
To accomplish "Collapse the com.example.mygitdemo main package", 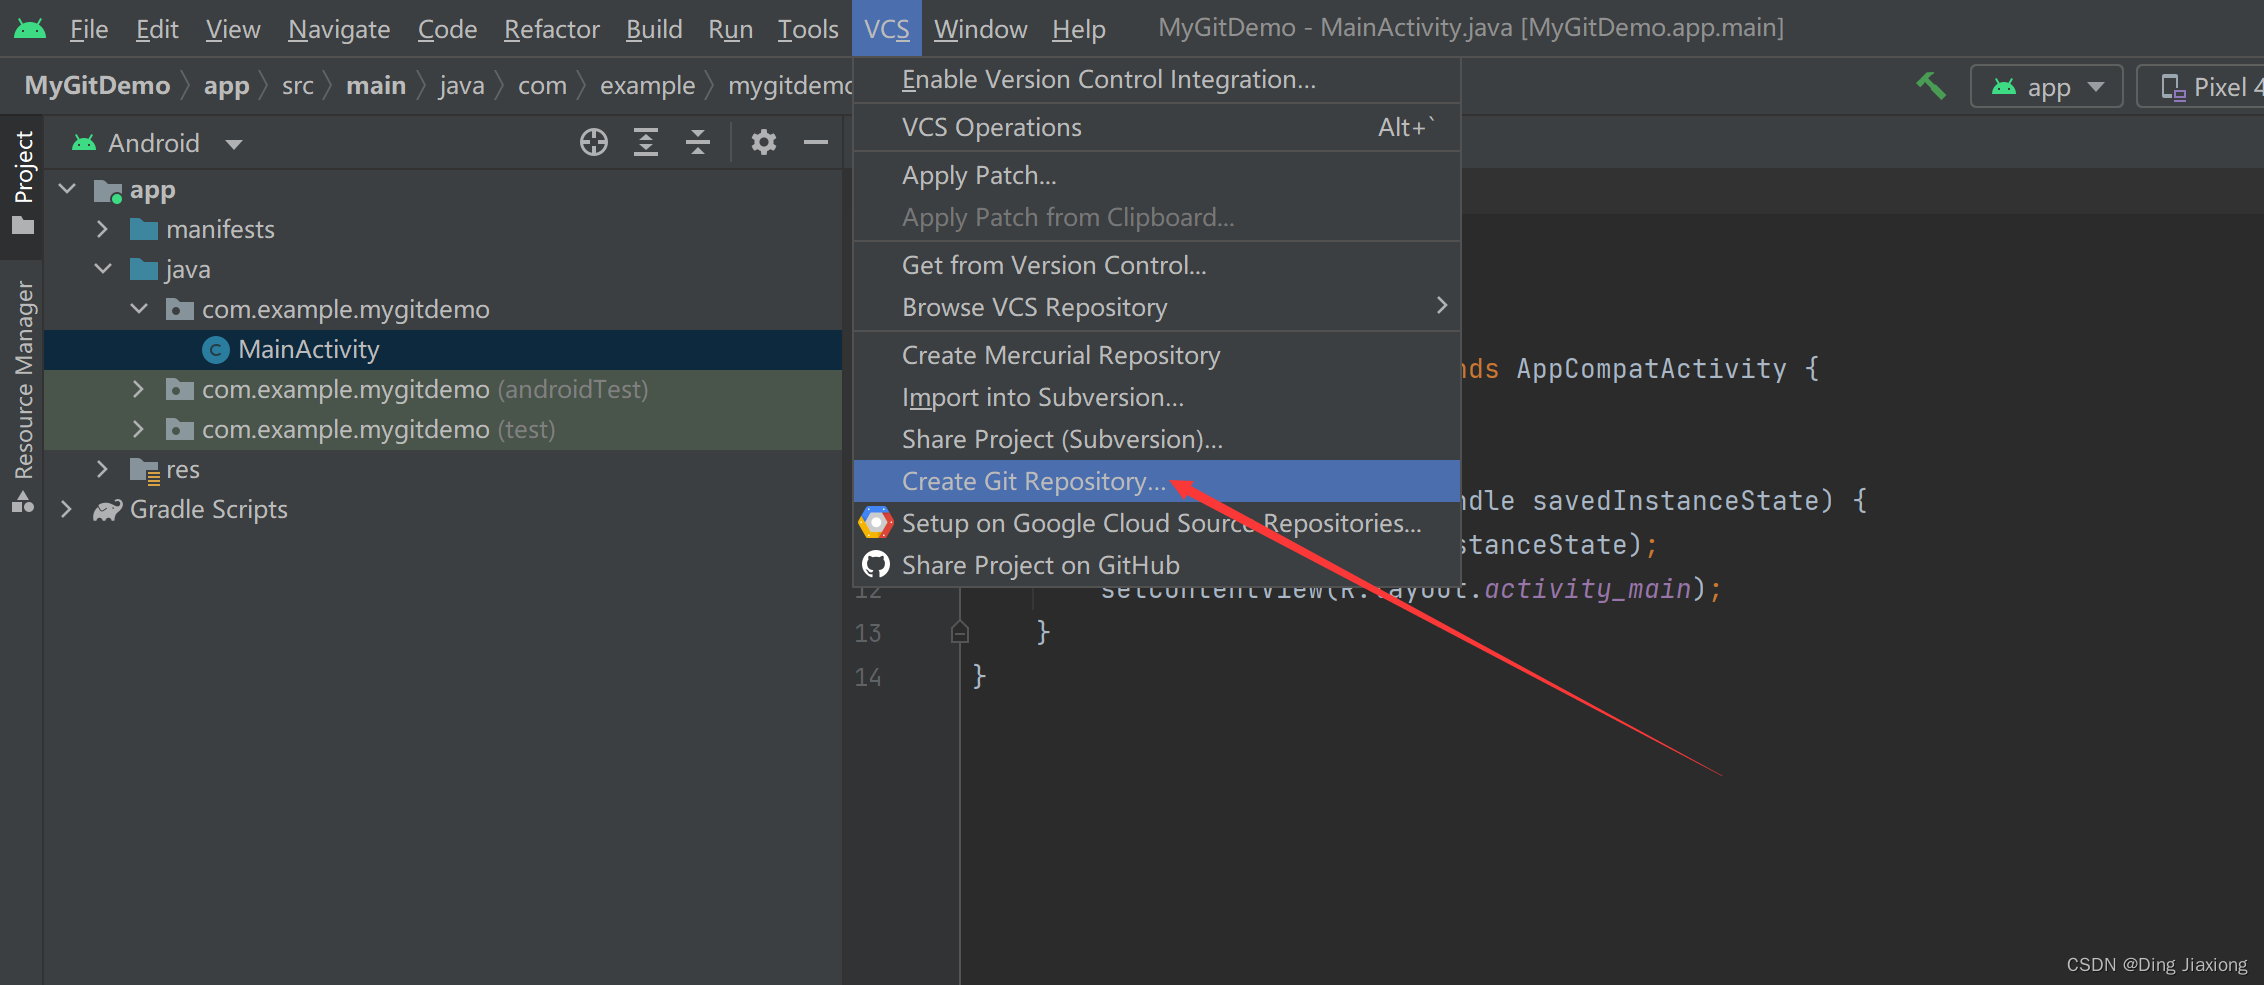I will click(x=139, y=309).
